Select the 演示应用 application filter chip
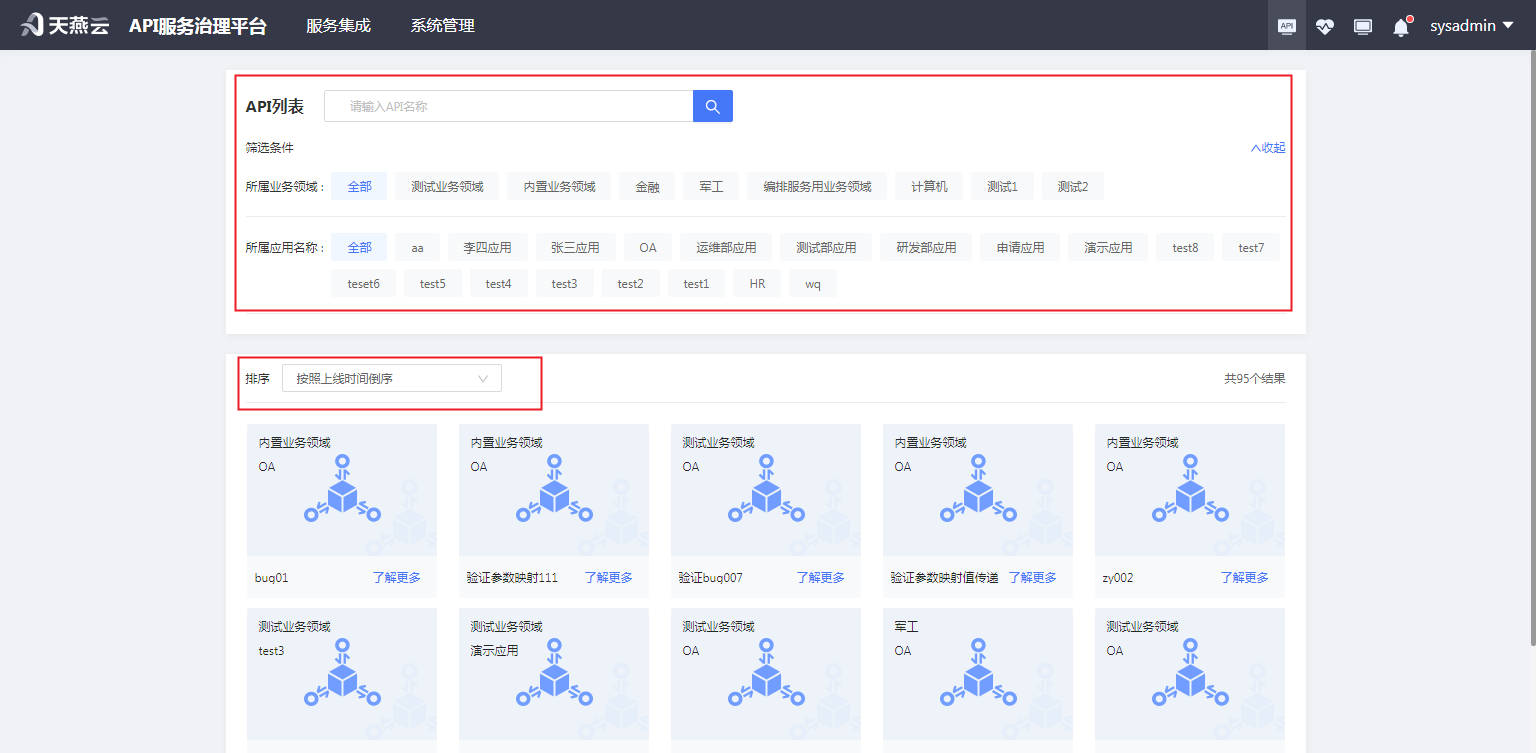The image size is (1536, 753). point(1107,246)
